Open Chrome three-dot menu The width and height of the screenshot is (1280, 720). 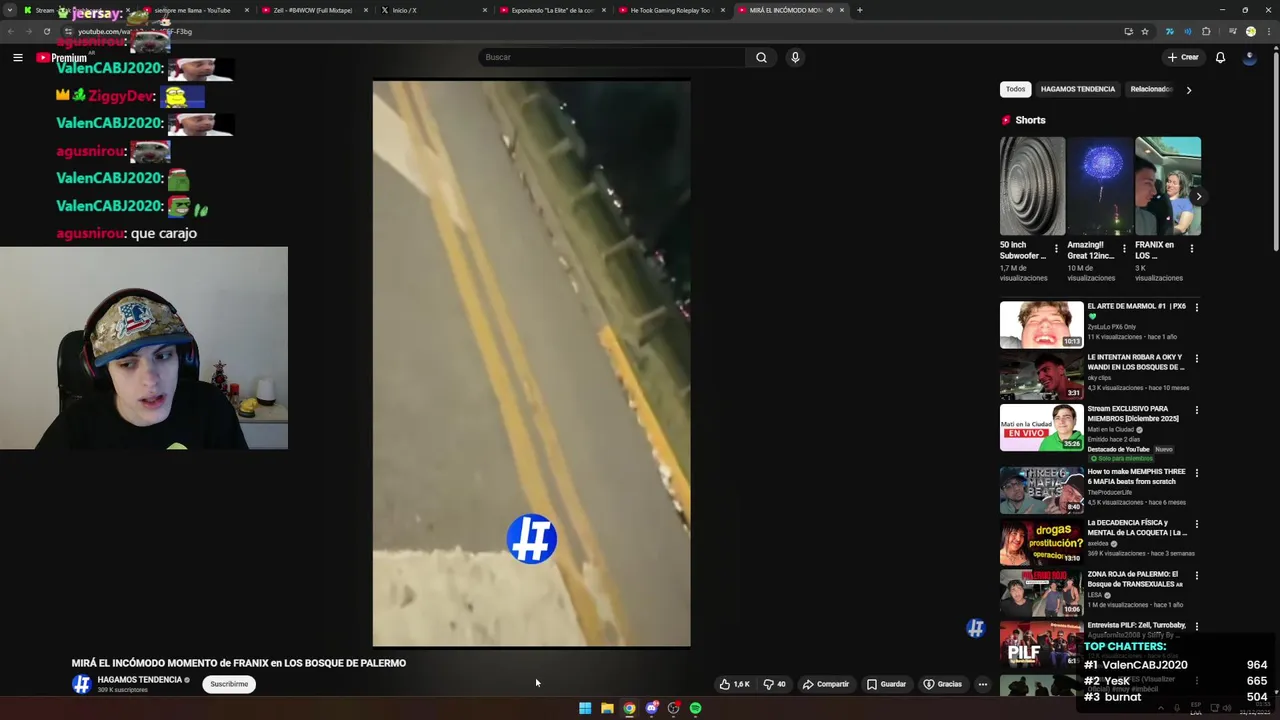point(1270,31)
